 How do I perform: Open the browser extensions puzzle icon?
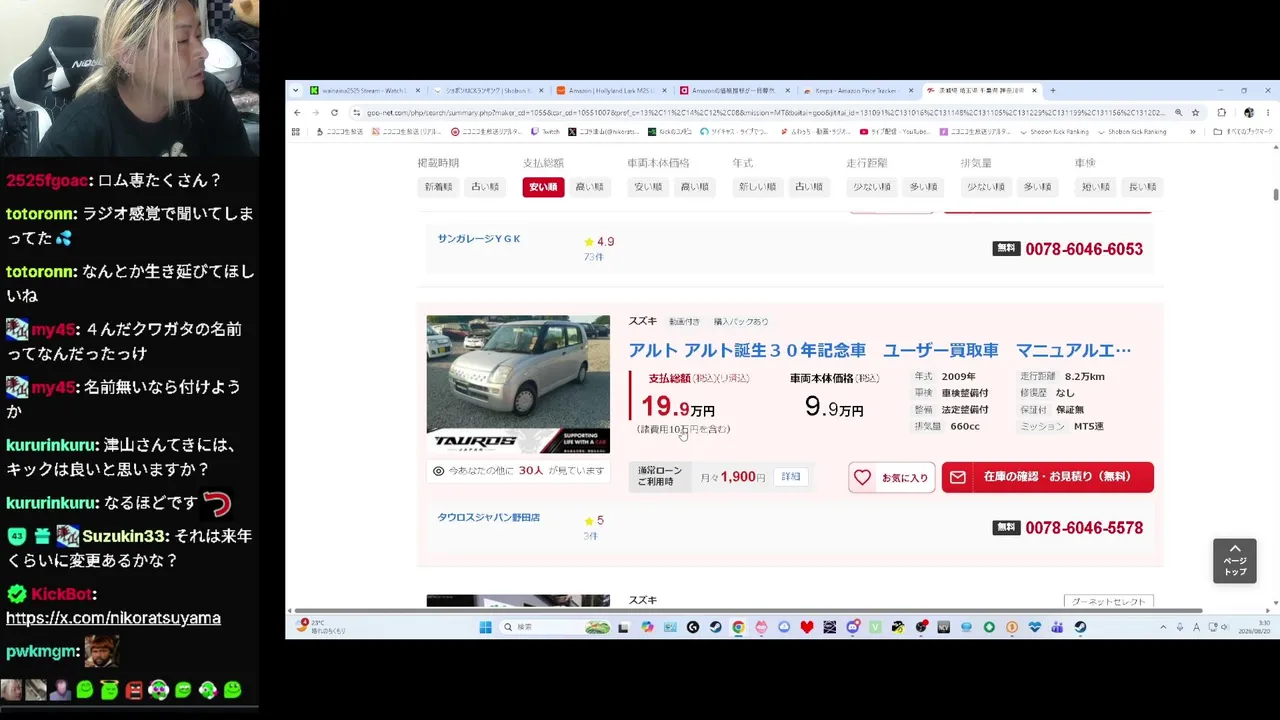[x=1221, y=113]
